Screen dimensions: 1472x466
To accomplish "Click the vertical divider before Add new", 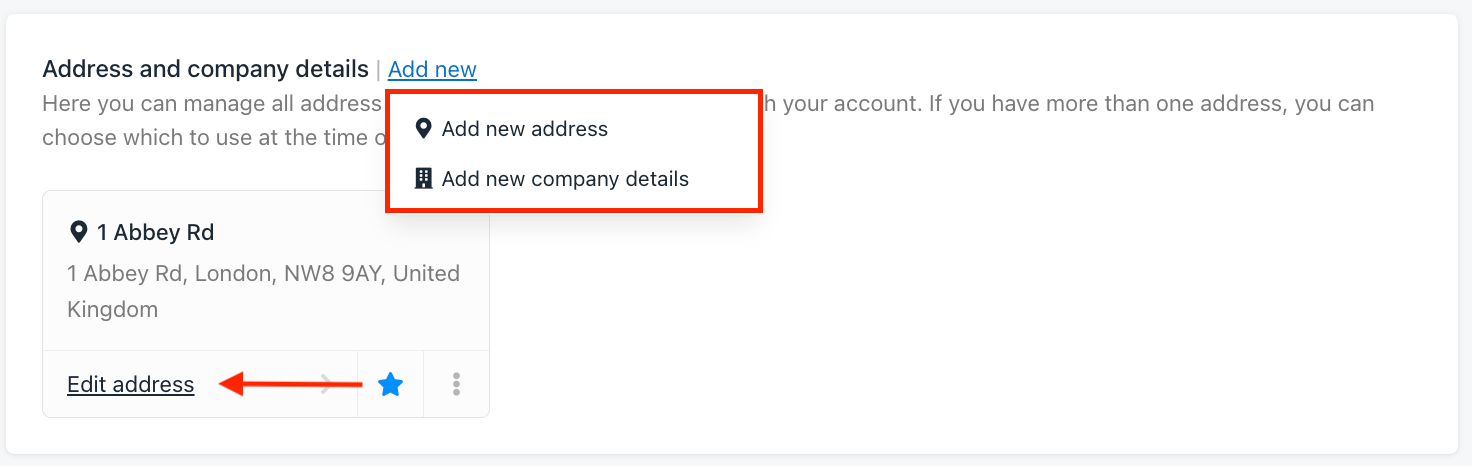I will tap(378, 70).
